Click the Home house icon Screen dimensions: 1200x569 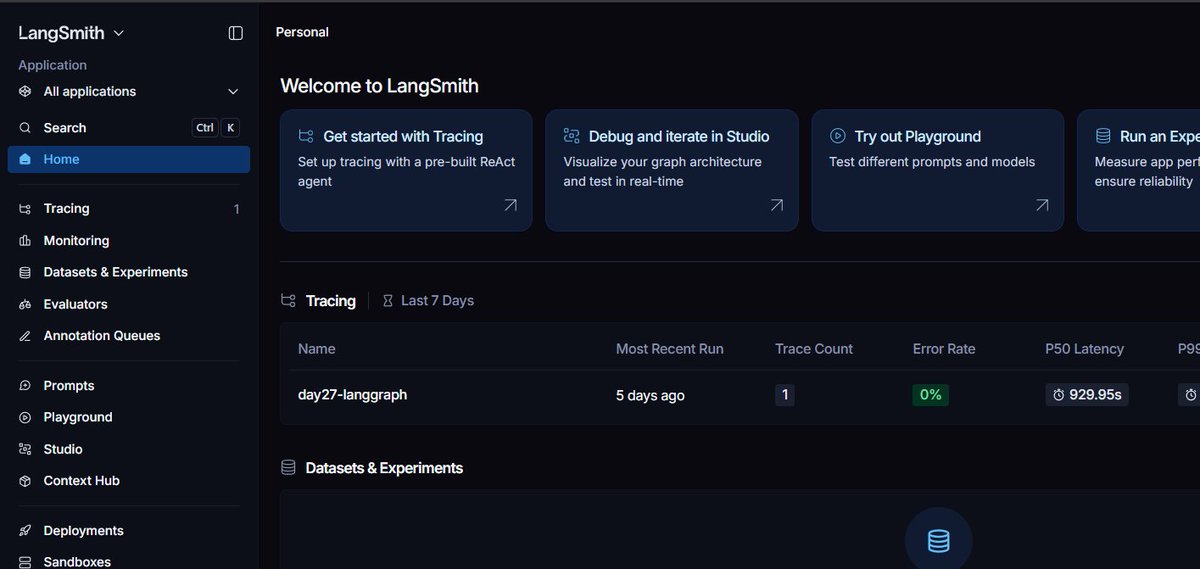(25, 159)
